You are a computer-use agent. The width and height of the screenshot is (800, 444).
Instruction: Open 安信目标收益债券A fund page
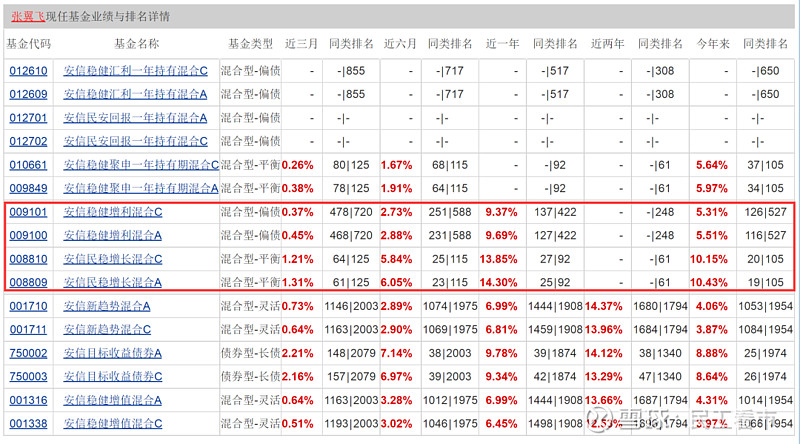tap(112, 353)
